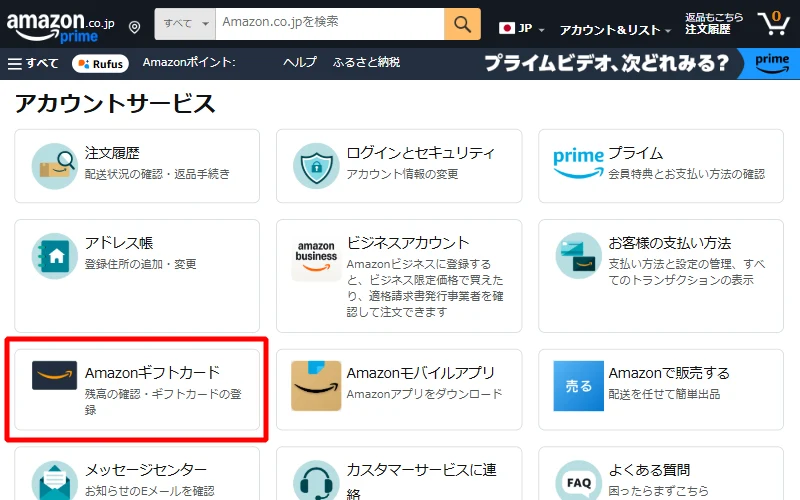The image size is (800, 500).
Task: Open the ふるさと納税 nav item
Action: tap(366, 62)
